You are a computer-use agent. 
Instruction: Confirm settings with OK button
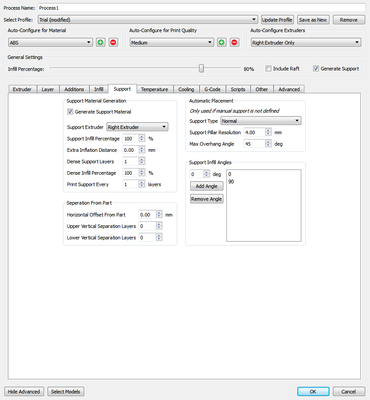[313, 391]
